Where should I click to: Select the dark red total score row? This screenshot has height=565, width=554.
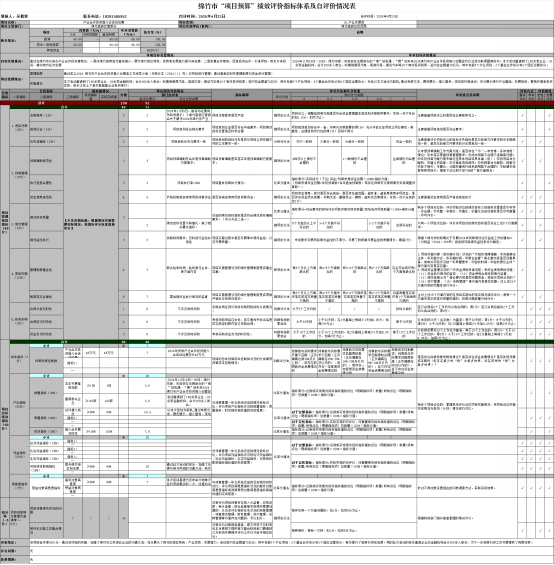click(x=277, y=103)
